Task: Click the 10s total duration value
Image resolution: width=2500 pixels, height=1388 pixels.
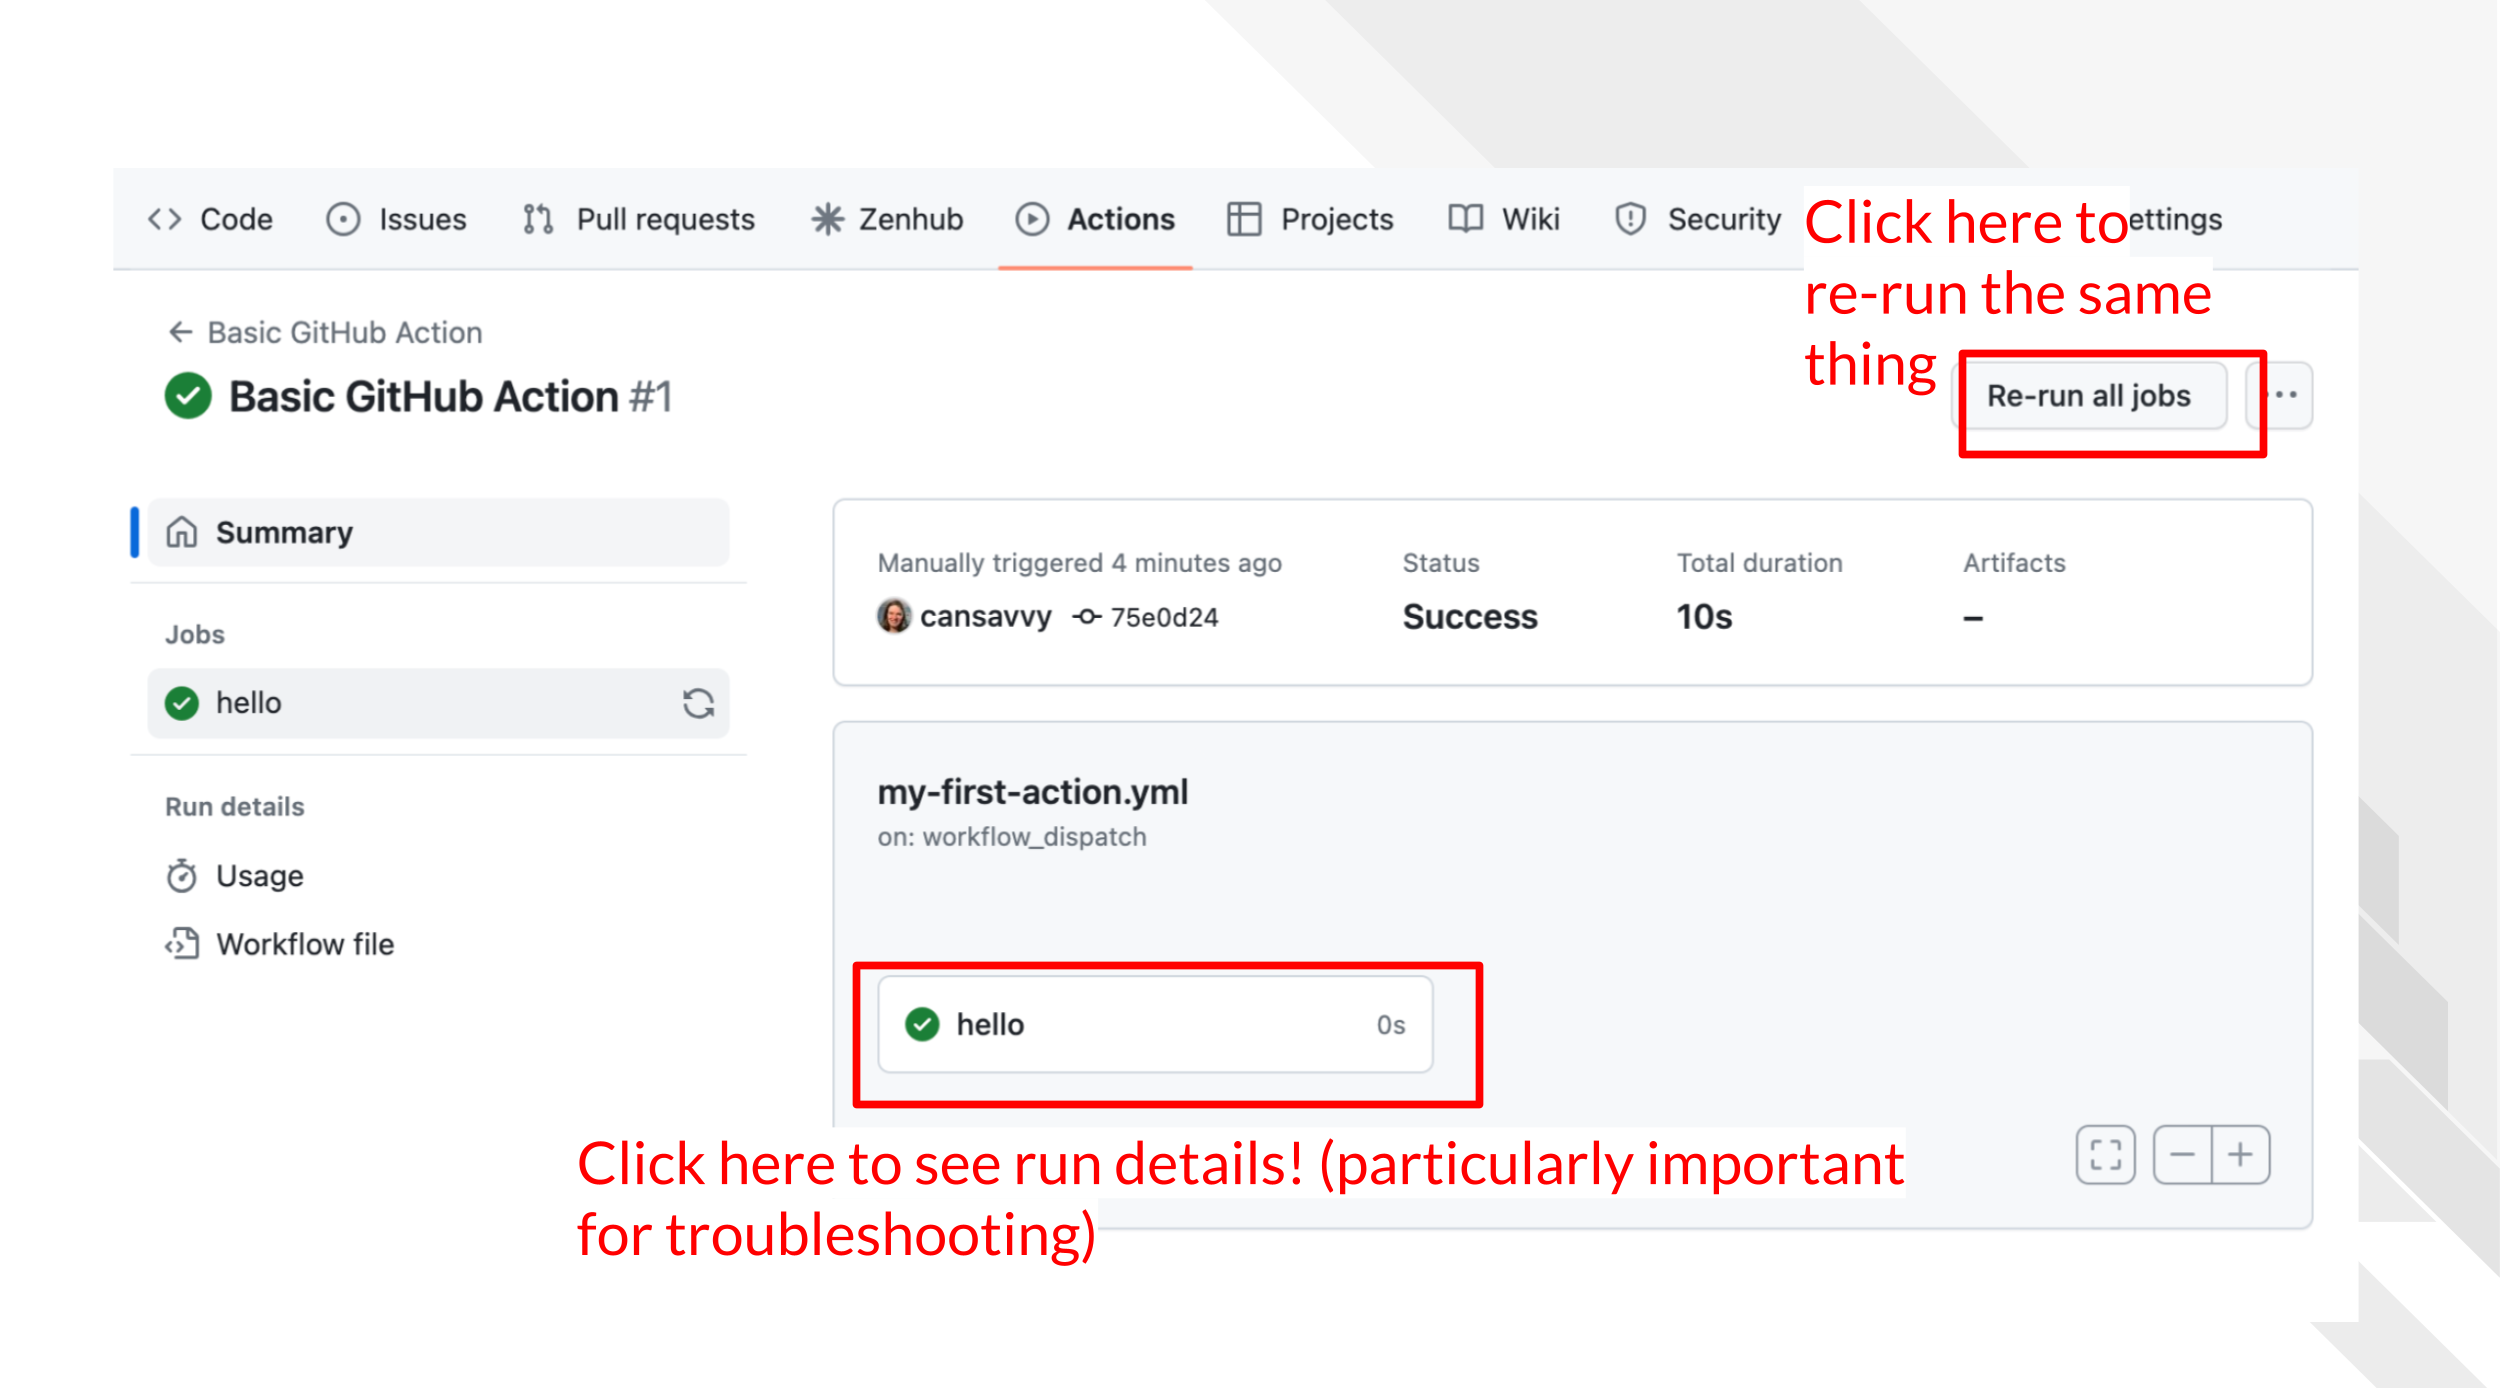Action: coord(1704,617)
